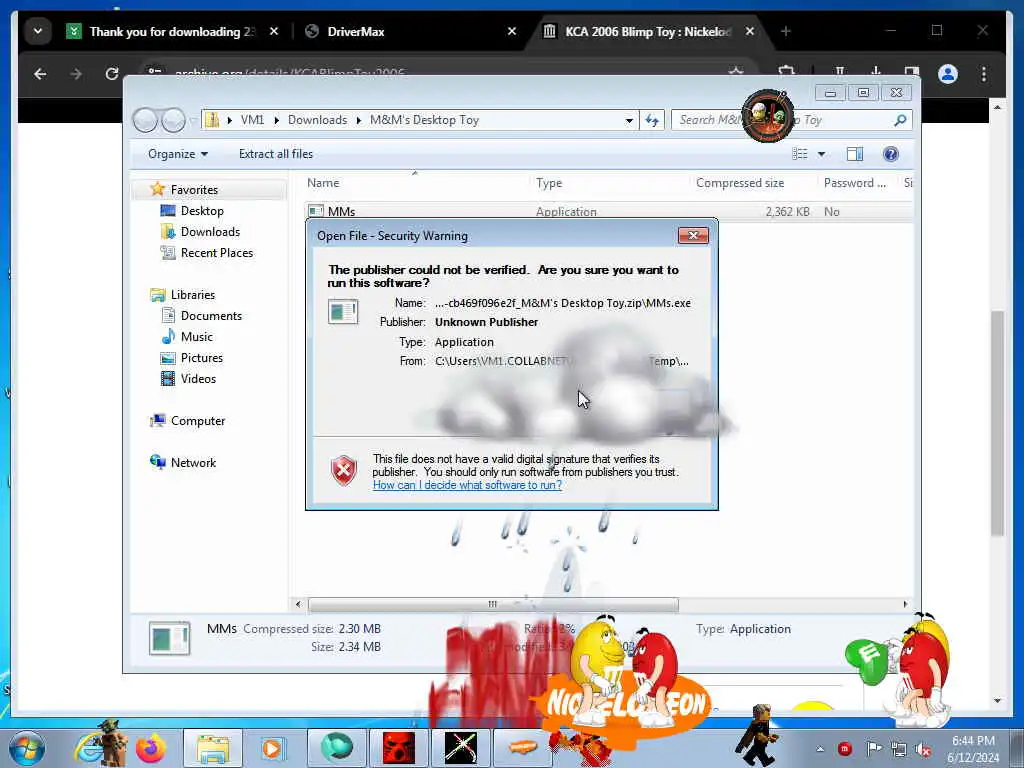
Task: Click the browser page vertical scrollbar
Action: pyautogui.click(x=997, y=423)
